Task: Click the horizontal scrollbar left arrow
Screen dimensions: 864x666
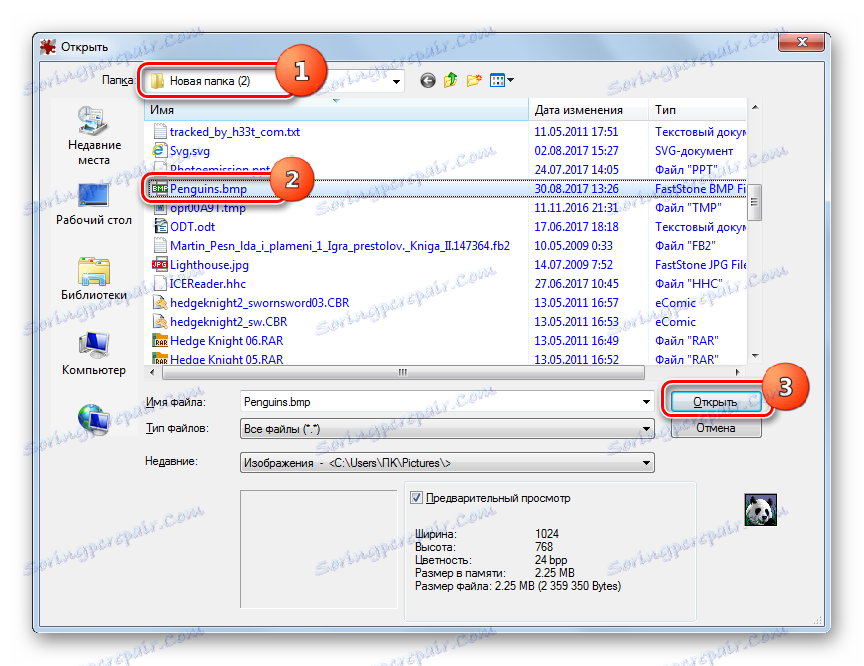Action: pyautogui.click(x=152, y=372)
